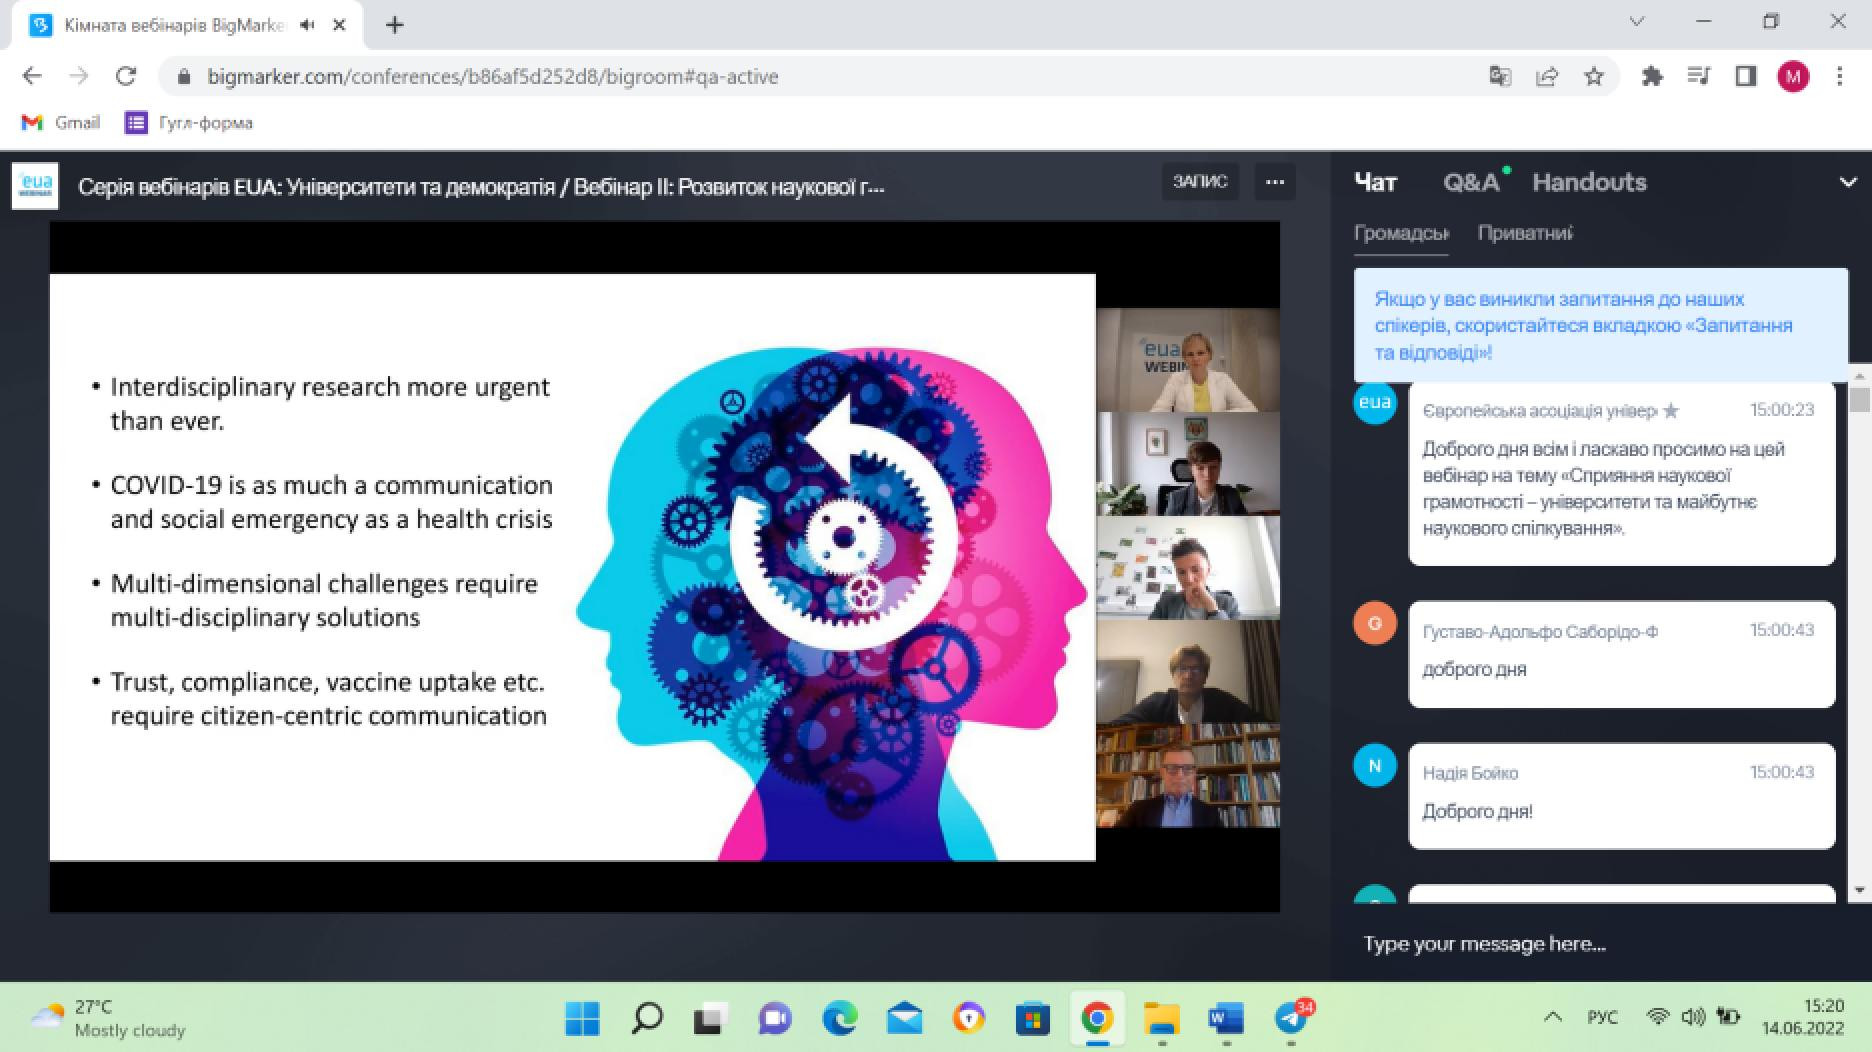Open Chrome three-dot menu
This screenshot has width=1872, height=1052.
tap(1839, 77)
